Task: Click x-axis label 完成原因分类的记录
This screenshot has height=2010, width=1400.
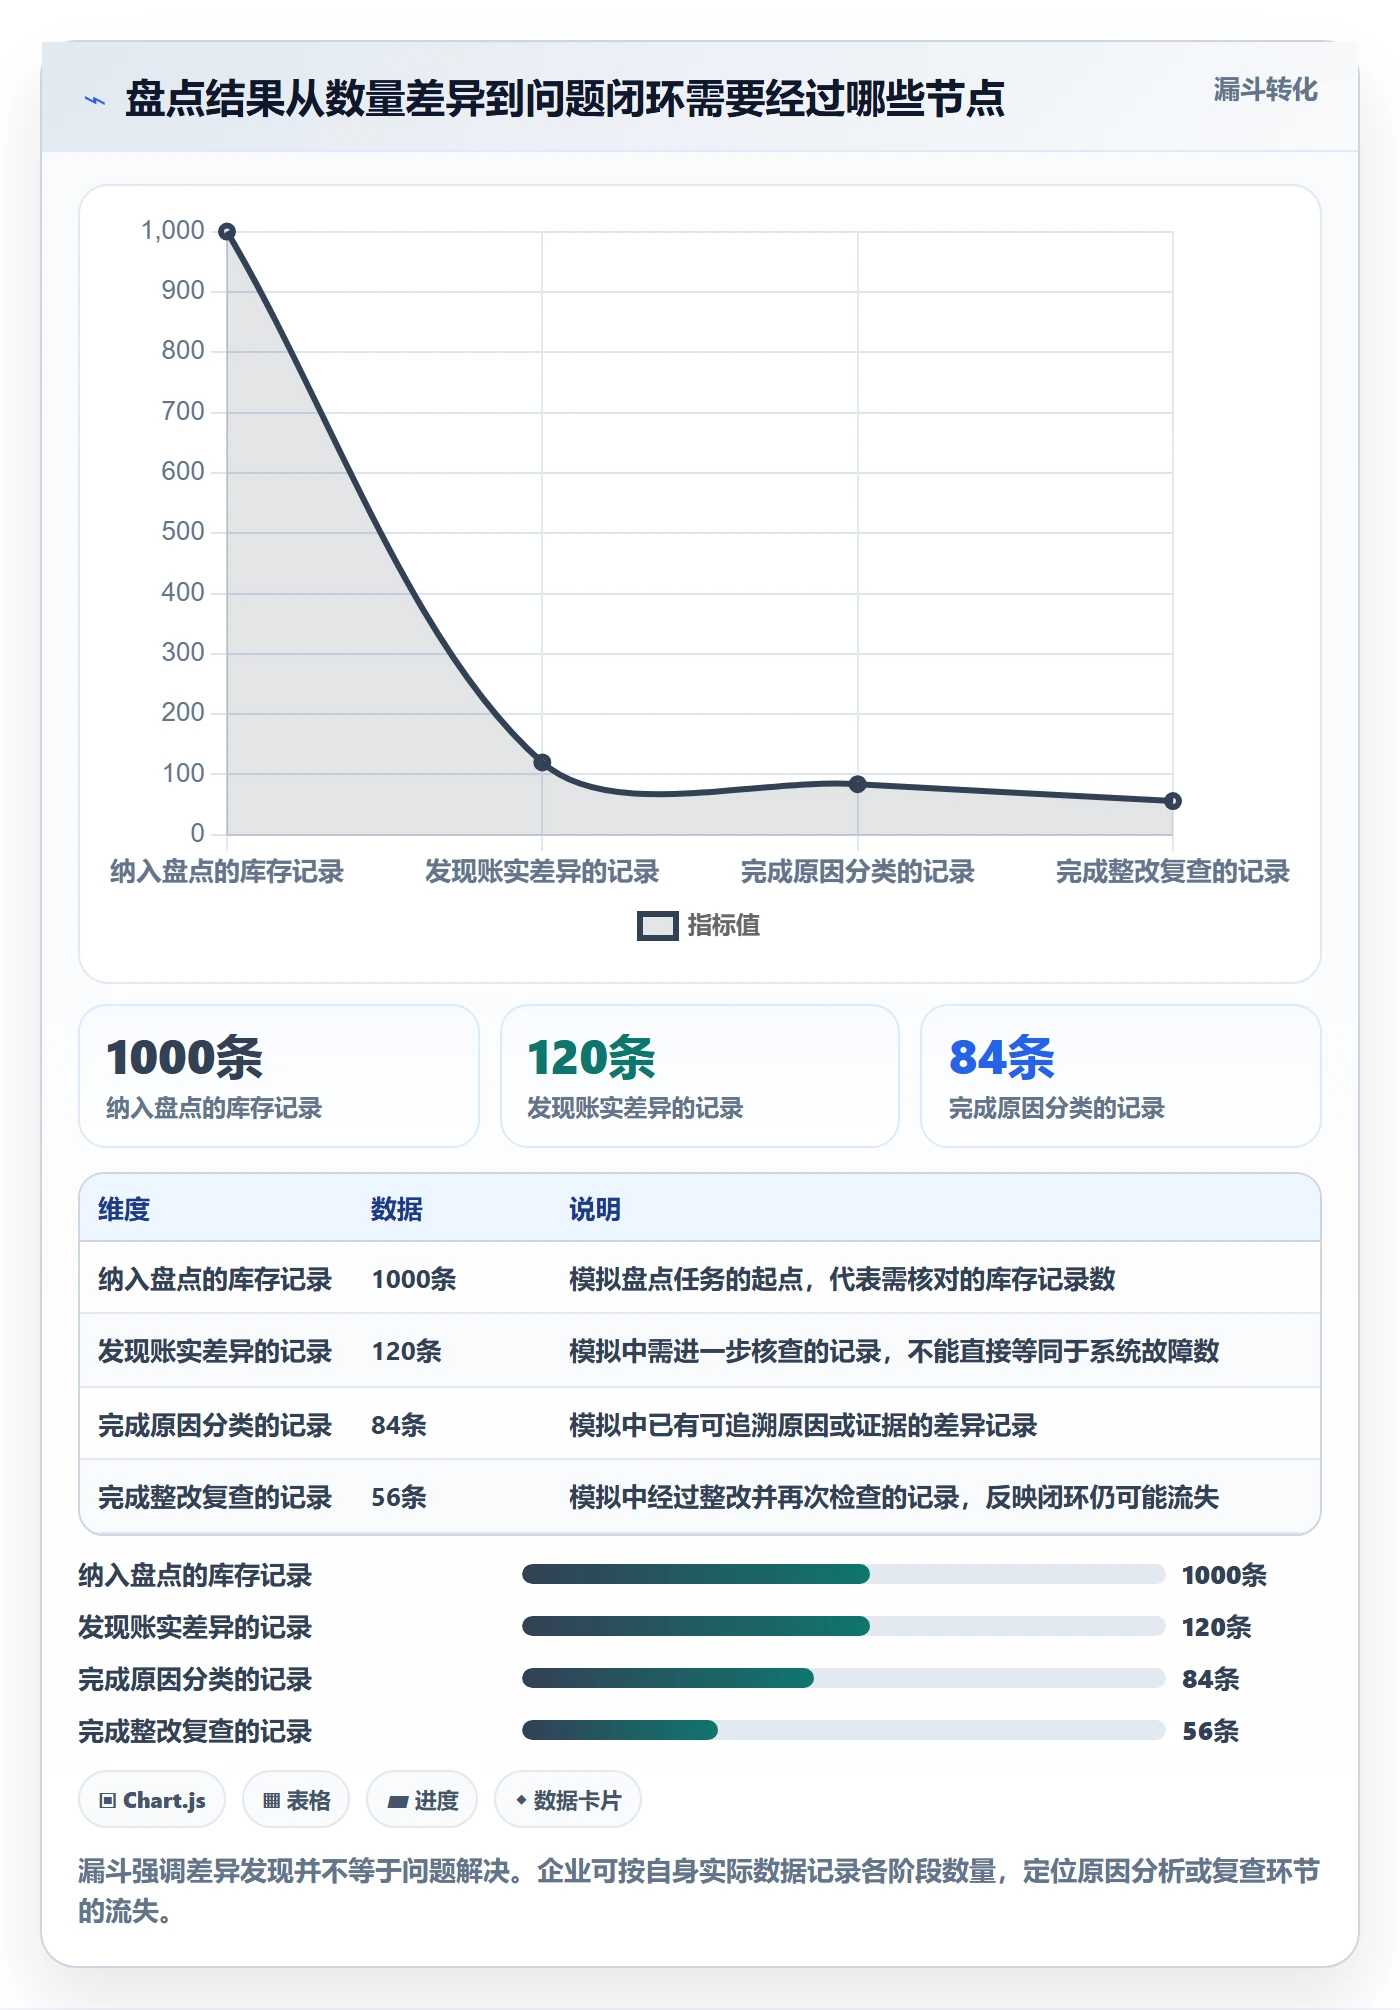Action: pos(857,871)
